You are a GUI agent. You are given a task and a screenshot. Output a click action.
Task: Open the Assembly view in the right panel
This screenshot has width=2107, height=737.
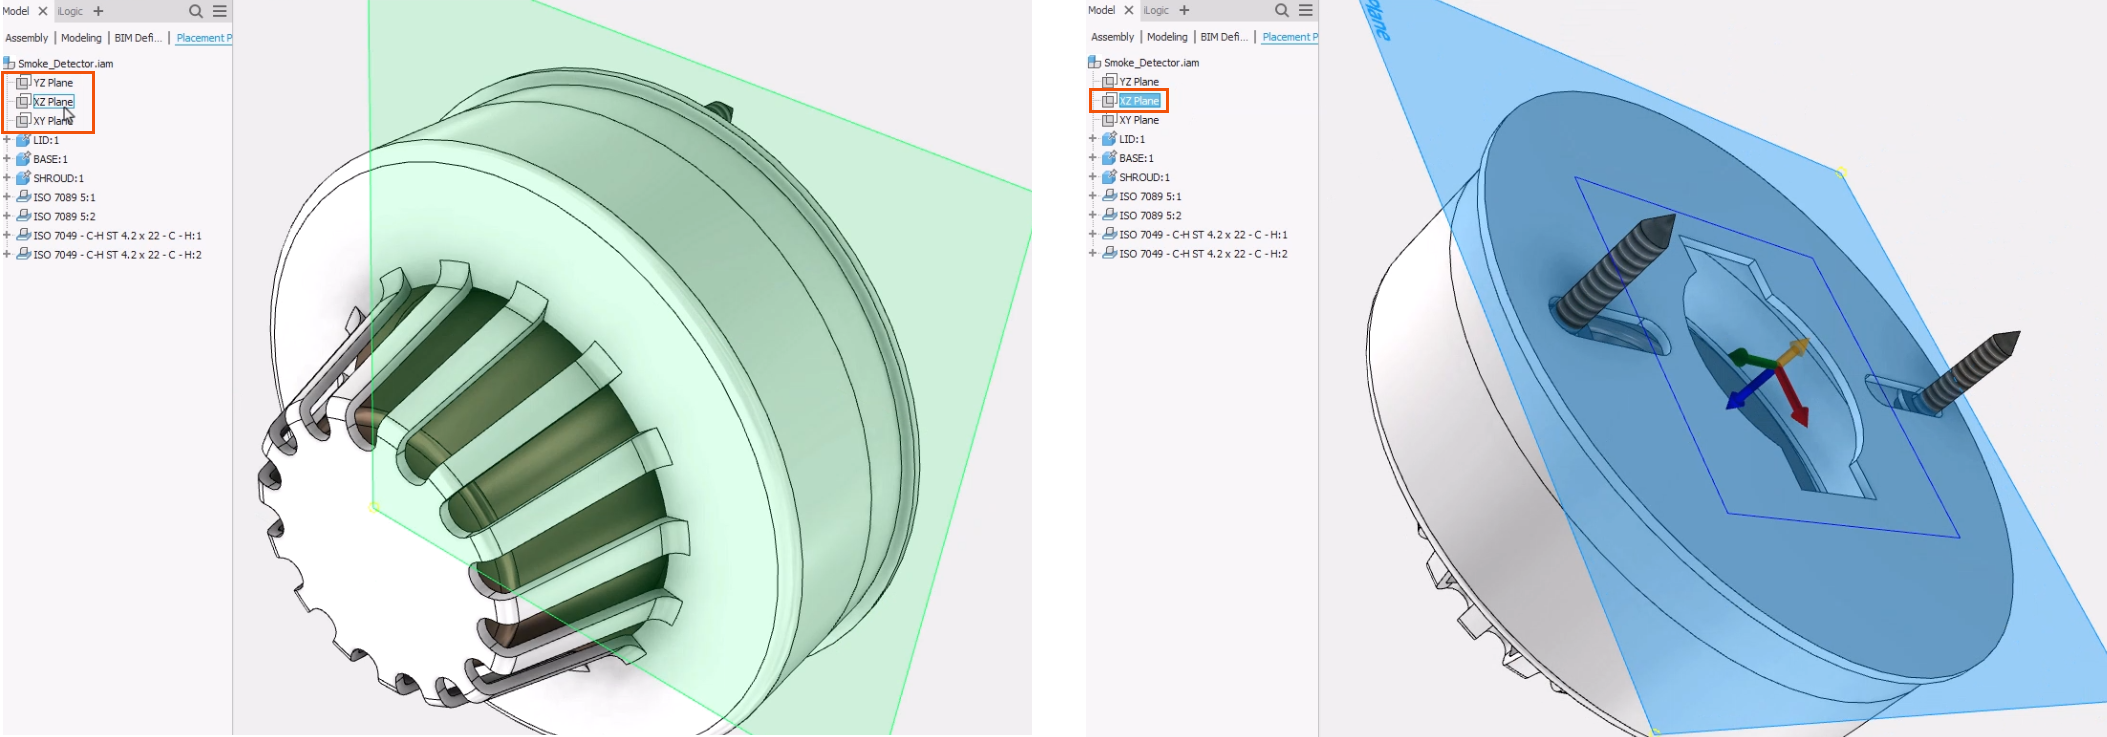click(1112, 37)
